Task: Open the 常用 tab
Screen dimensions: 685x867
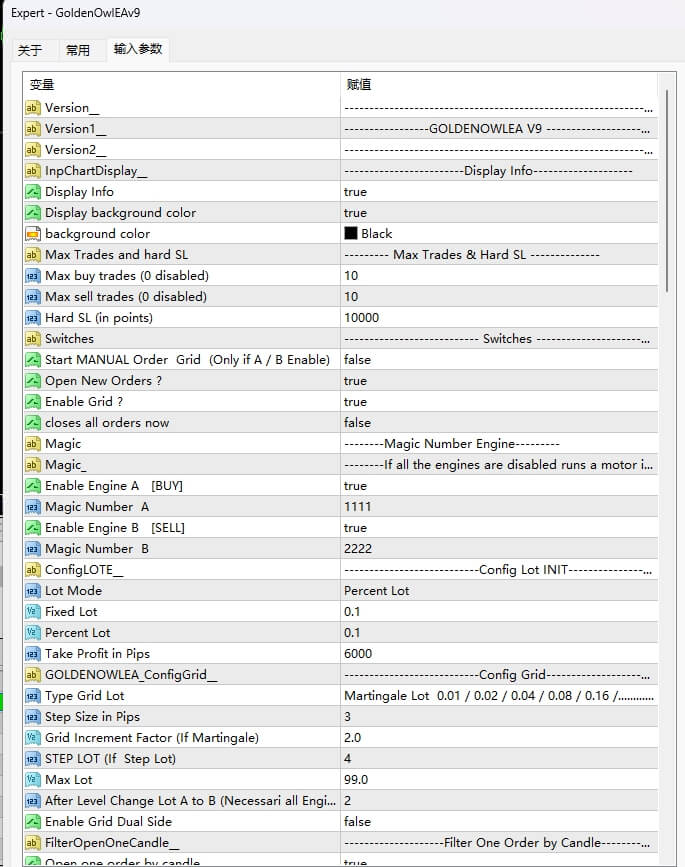Action: tap(77, 50)
